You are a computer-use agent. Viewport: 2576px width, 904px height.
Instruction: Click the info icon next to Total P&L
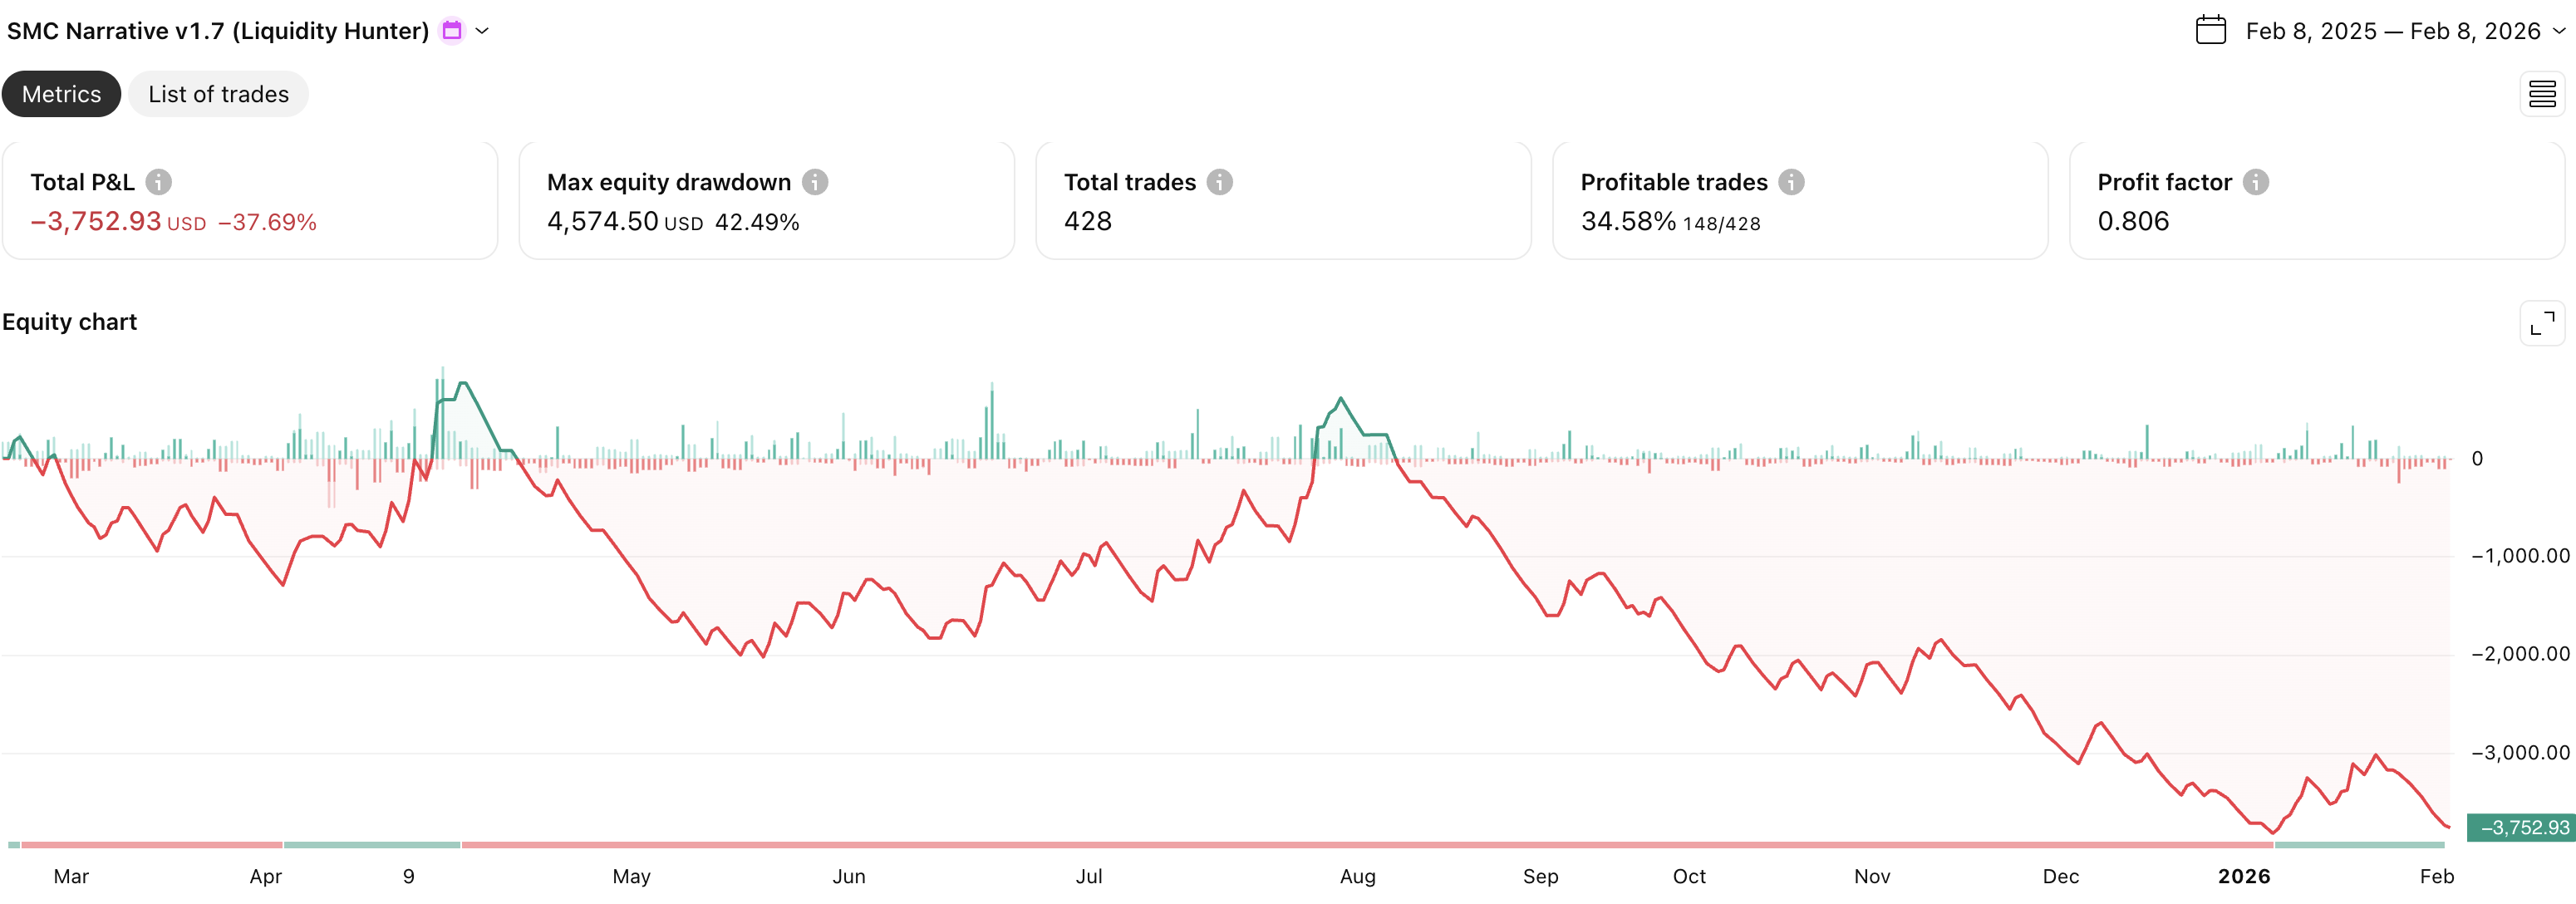coord(158,182)
